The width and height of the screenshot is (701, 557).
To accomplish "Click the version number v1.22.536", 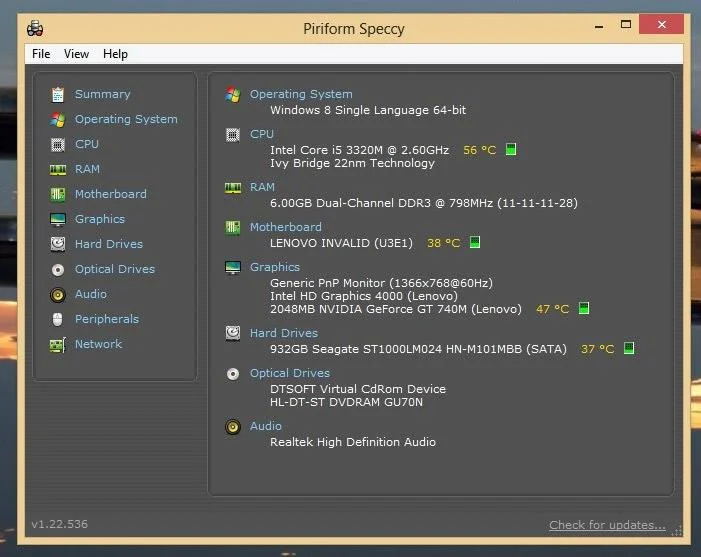I will pos(59,524).
